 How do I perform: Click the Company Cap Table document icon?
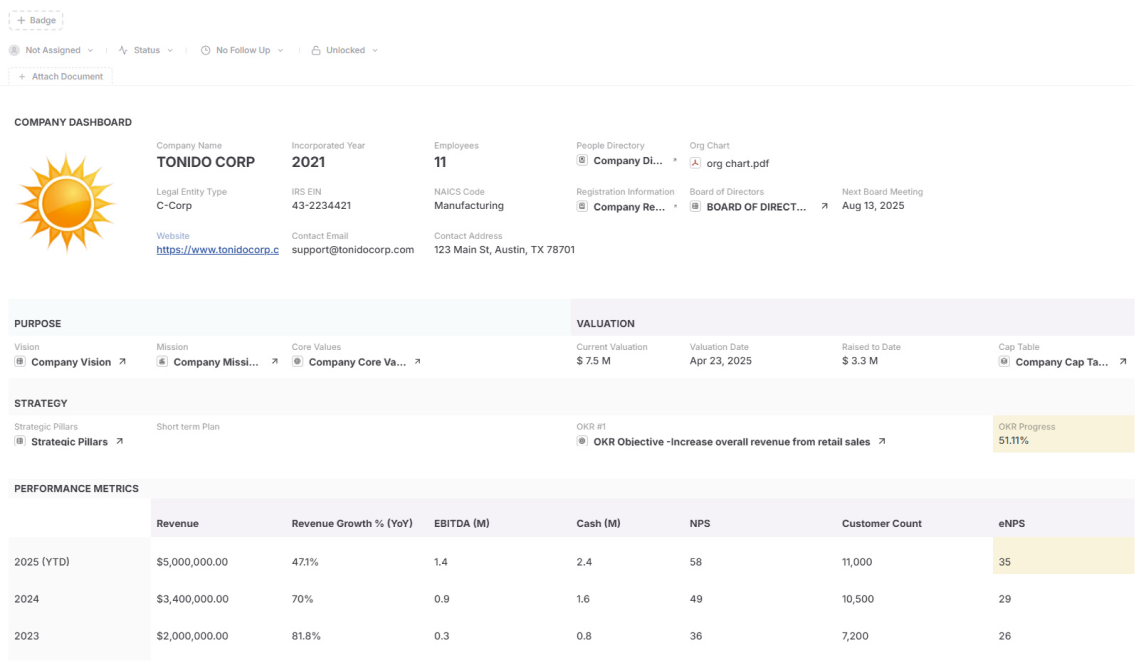(x=1004, y=361)
